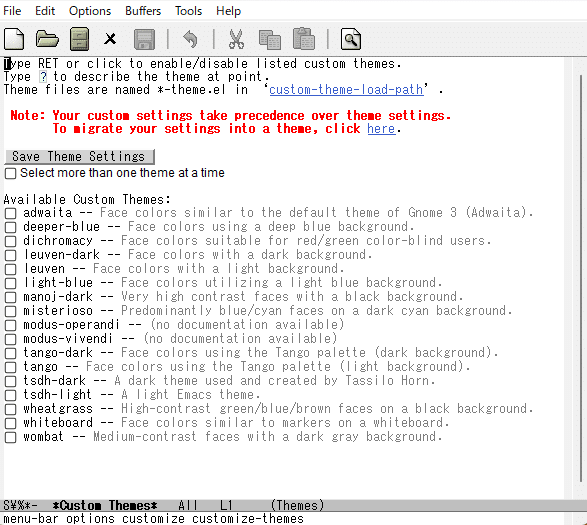Click the Save floppy disk icon
This screenshot has height=525, width=587.
tap(144, 39)
